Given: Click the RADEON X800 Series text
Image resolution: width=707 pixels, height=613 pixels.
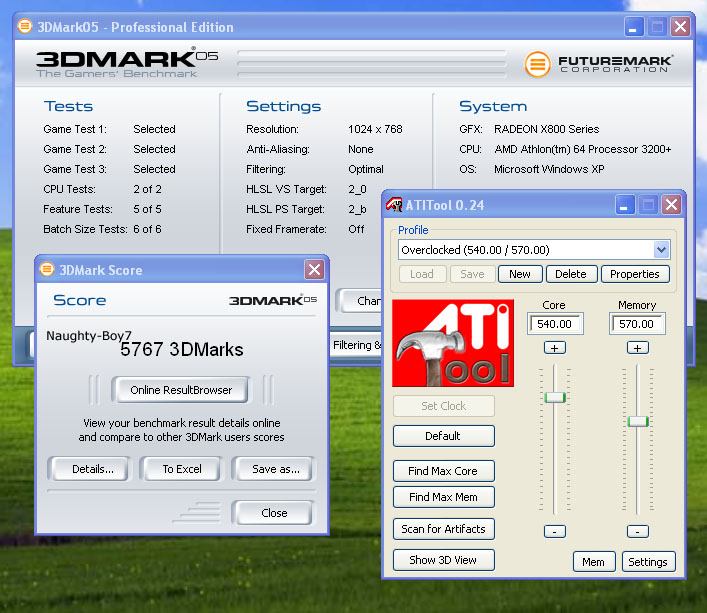Looking at the screenshot, I should 546,129.
